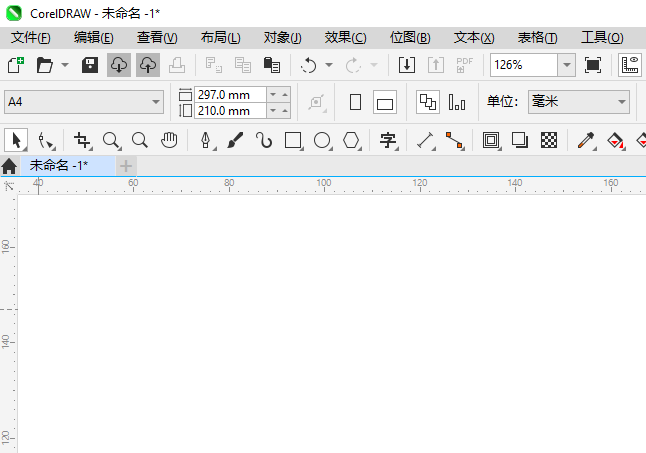Open the A4 page size dropdown
The width and height of the screenshot is (646, 453).
pyautogui.click(x=84, y=102)
